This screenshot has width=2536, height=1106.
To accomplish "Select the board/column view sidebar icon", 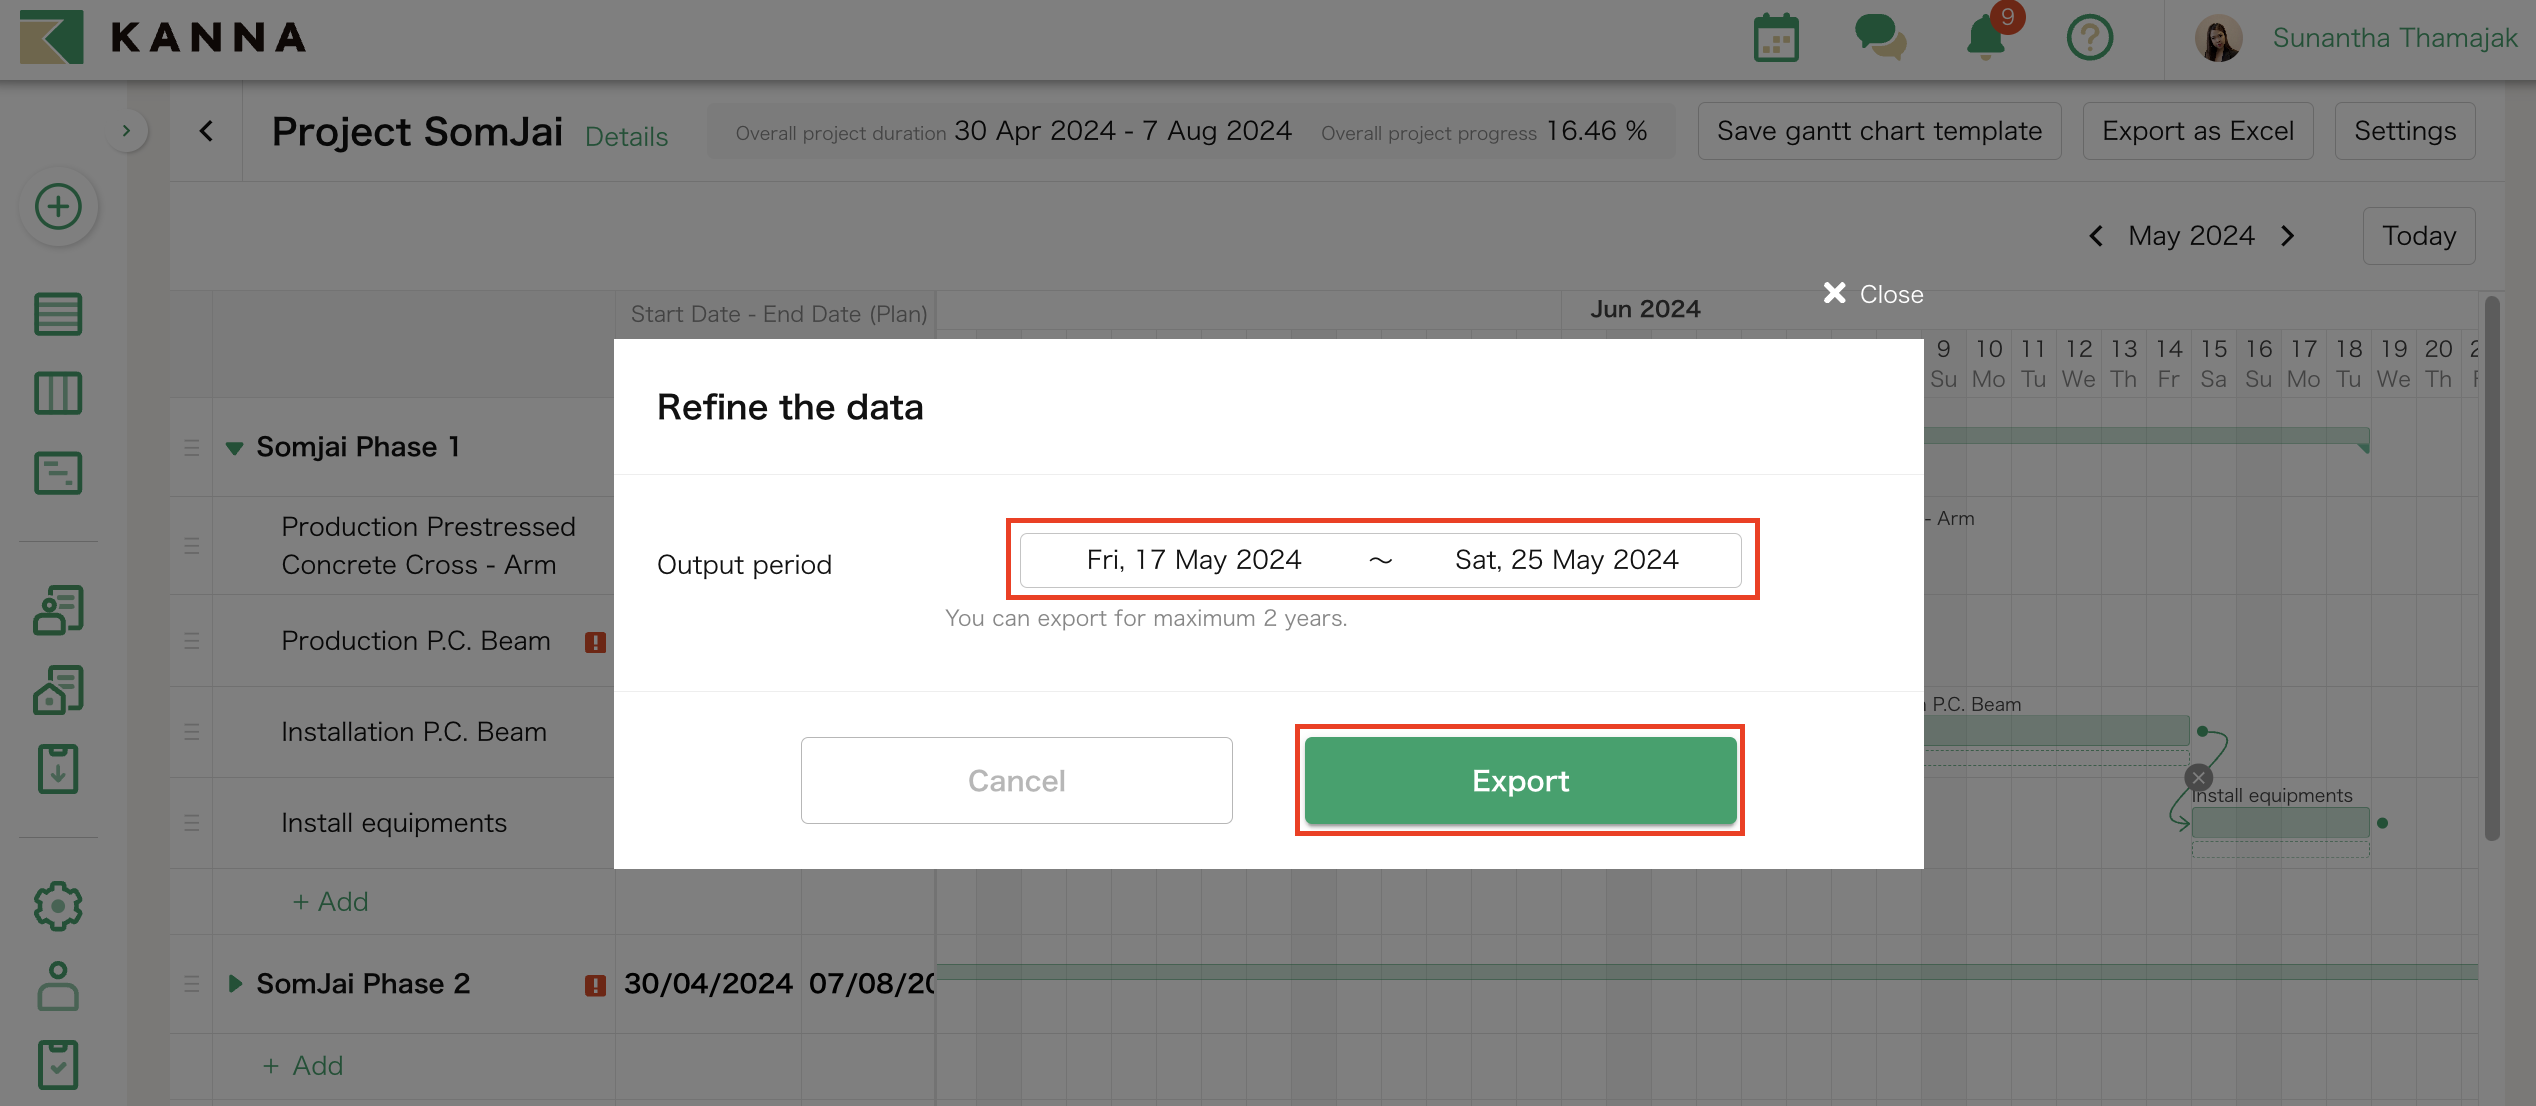I will tap(57, 393).
